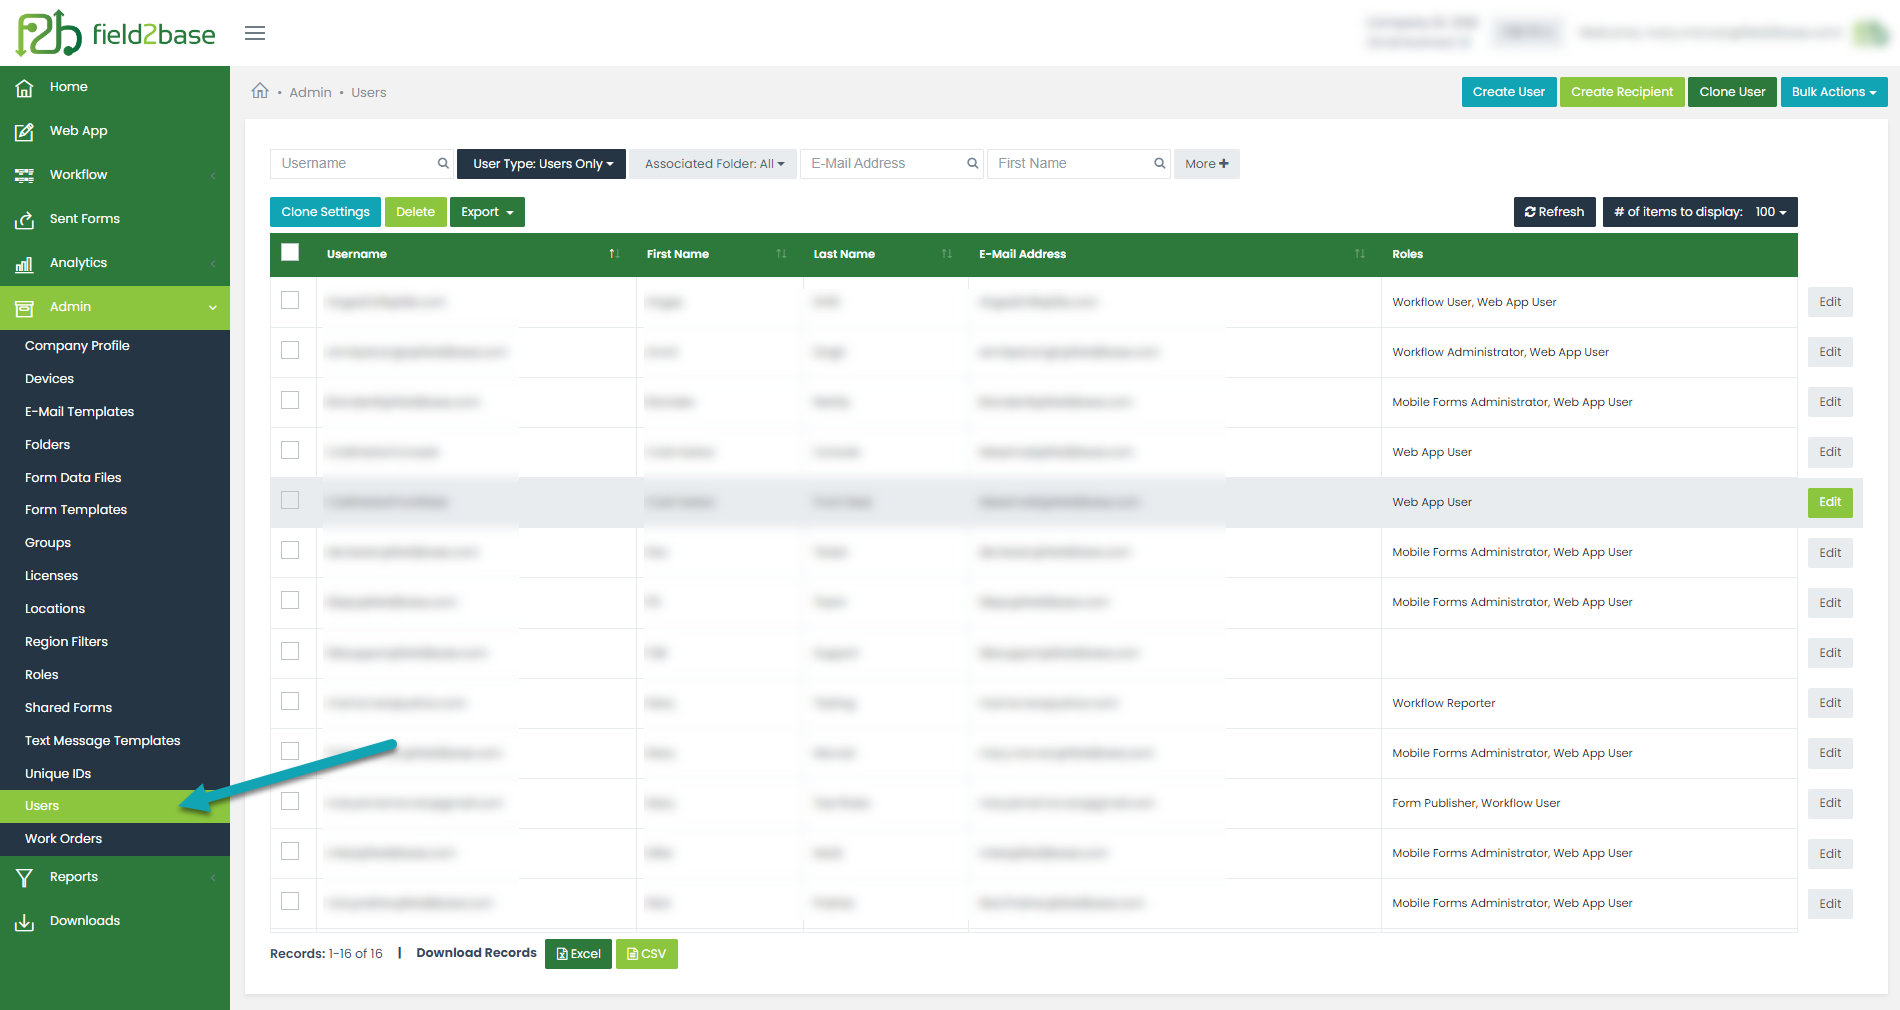Open Company Profile in Admin menu
This screenshot has height=1010, width=1900.
pos(77,346)
